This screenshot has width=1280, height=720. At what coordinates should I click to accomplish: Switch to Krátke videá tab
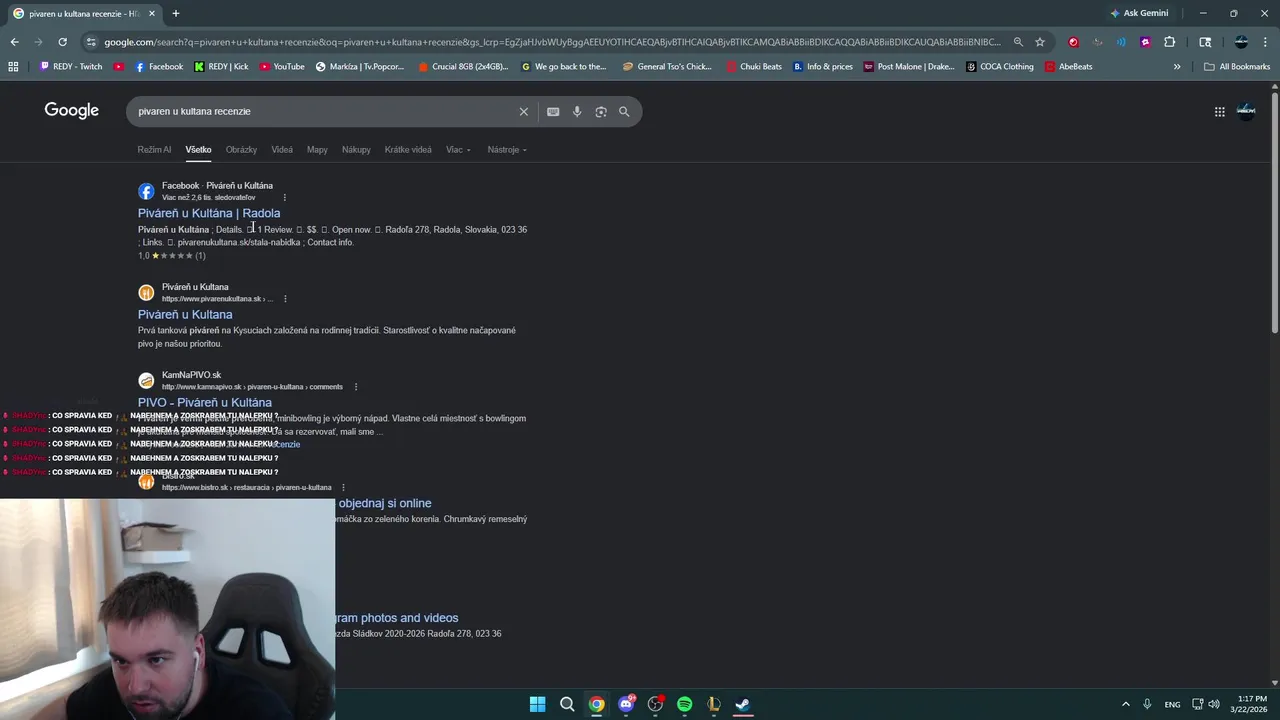[x=408, y=150]
